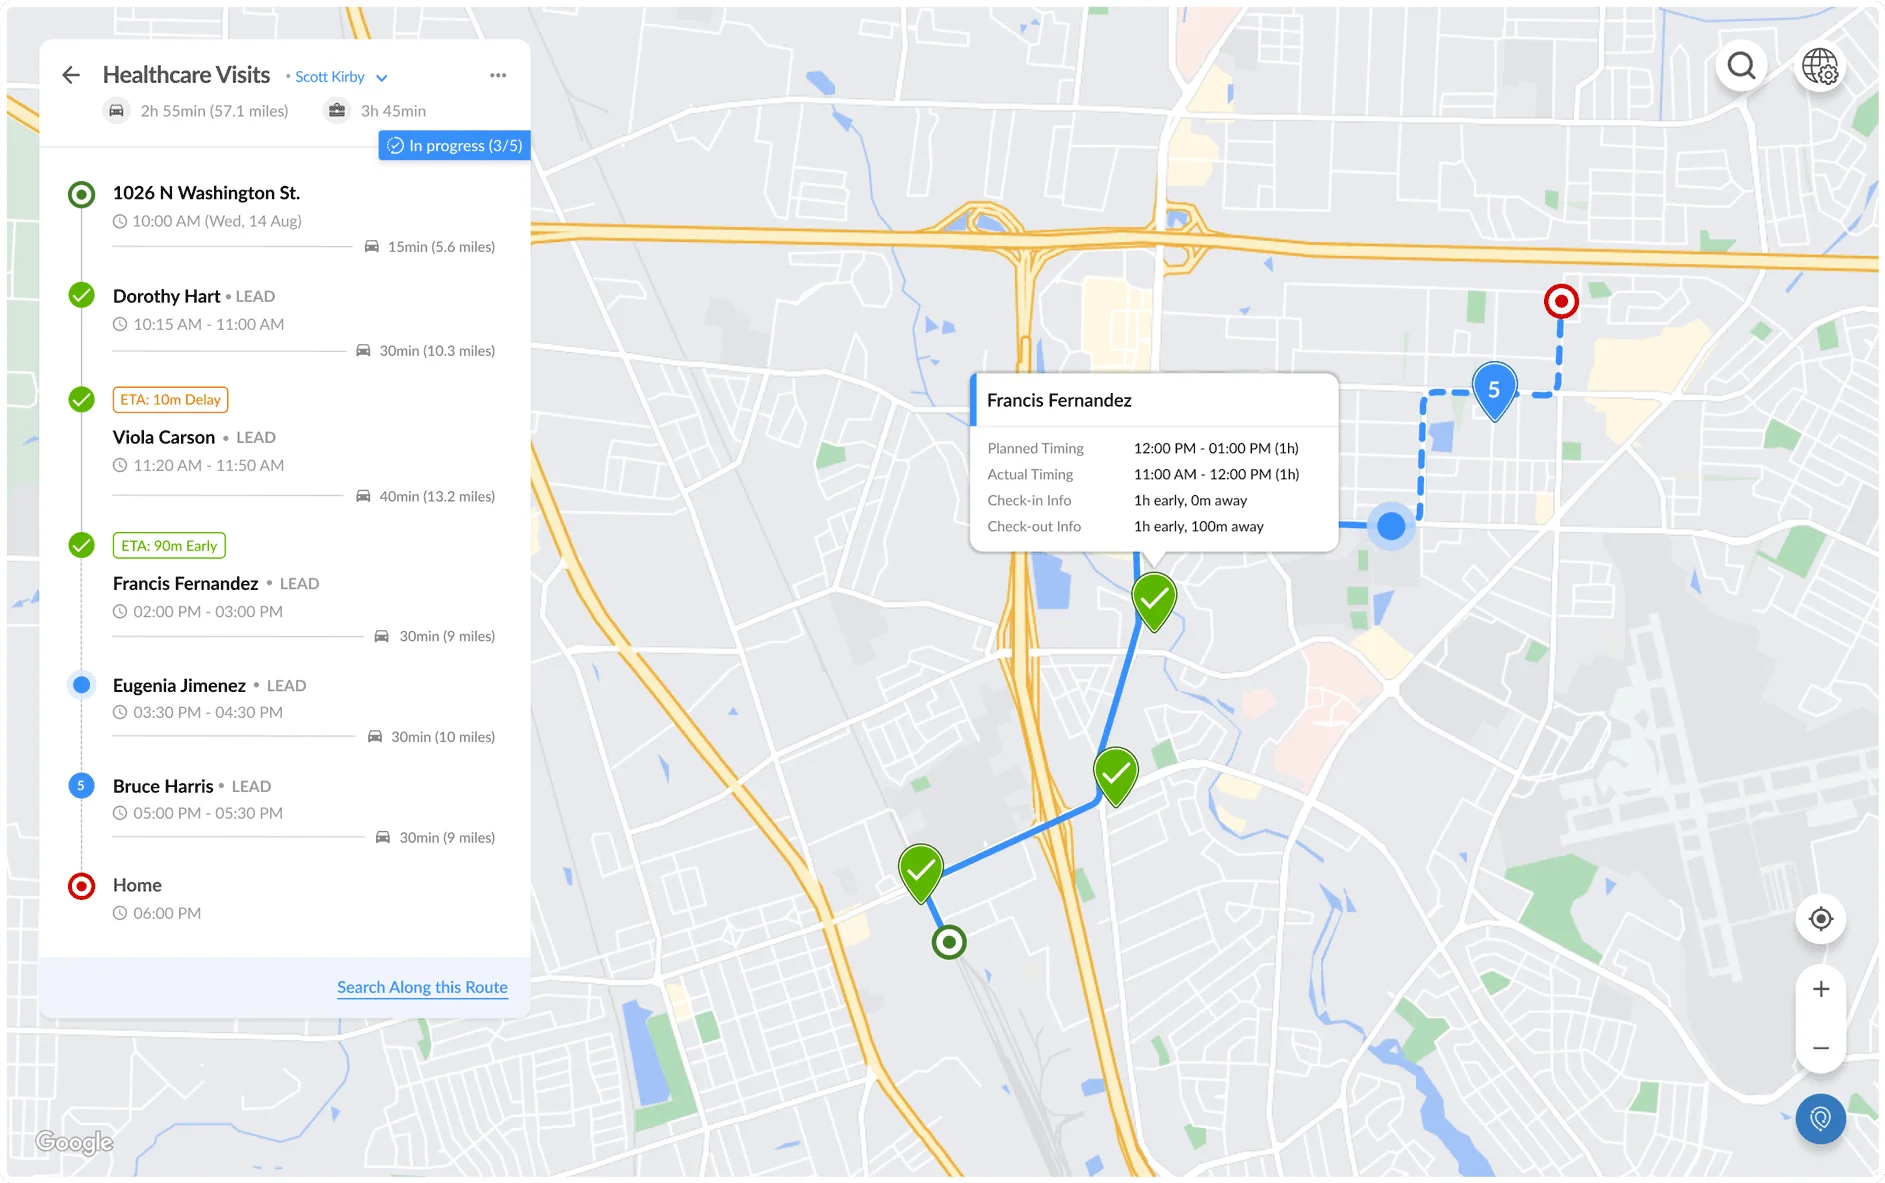Select the Eugenia Jimenez stop entry

pos(178,685)
